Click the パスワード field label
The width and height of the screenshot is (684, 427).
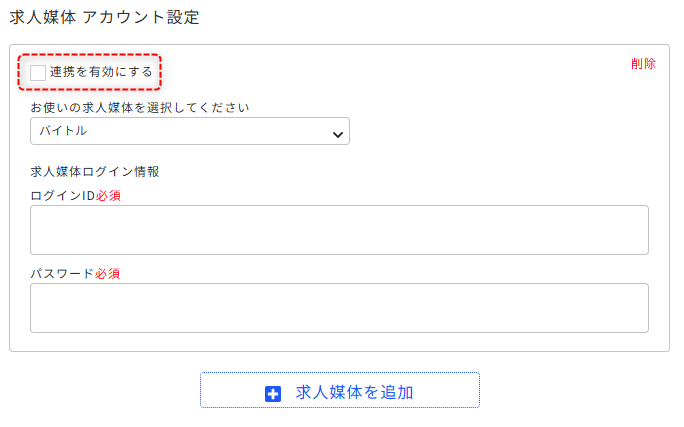(x=62, y=272)
